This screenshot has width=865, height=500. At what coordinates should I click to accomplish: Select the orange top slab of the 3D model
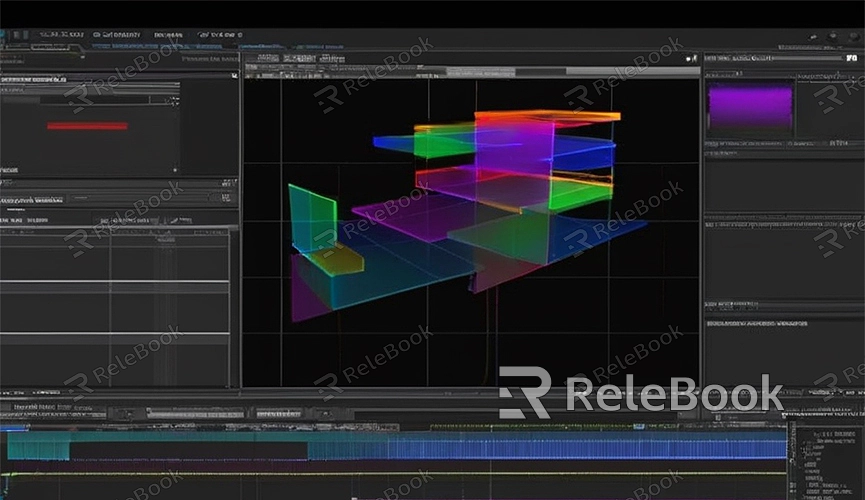547,116
